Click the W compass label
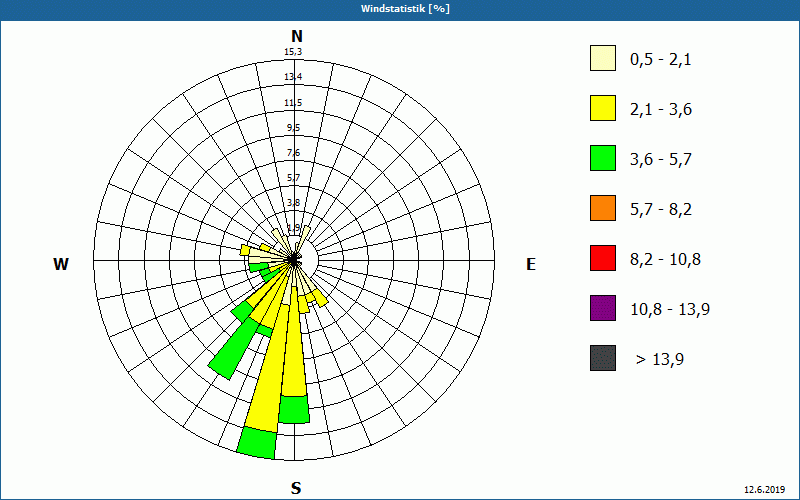Screen dimensions: 800x500 (61, 264)
